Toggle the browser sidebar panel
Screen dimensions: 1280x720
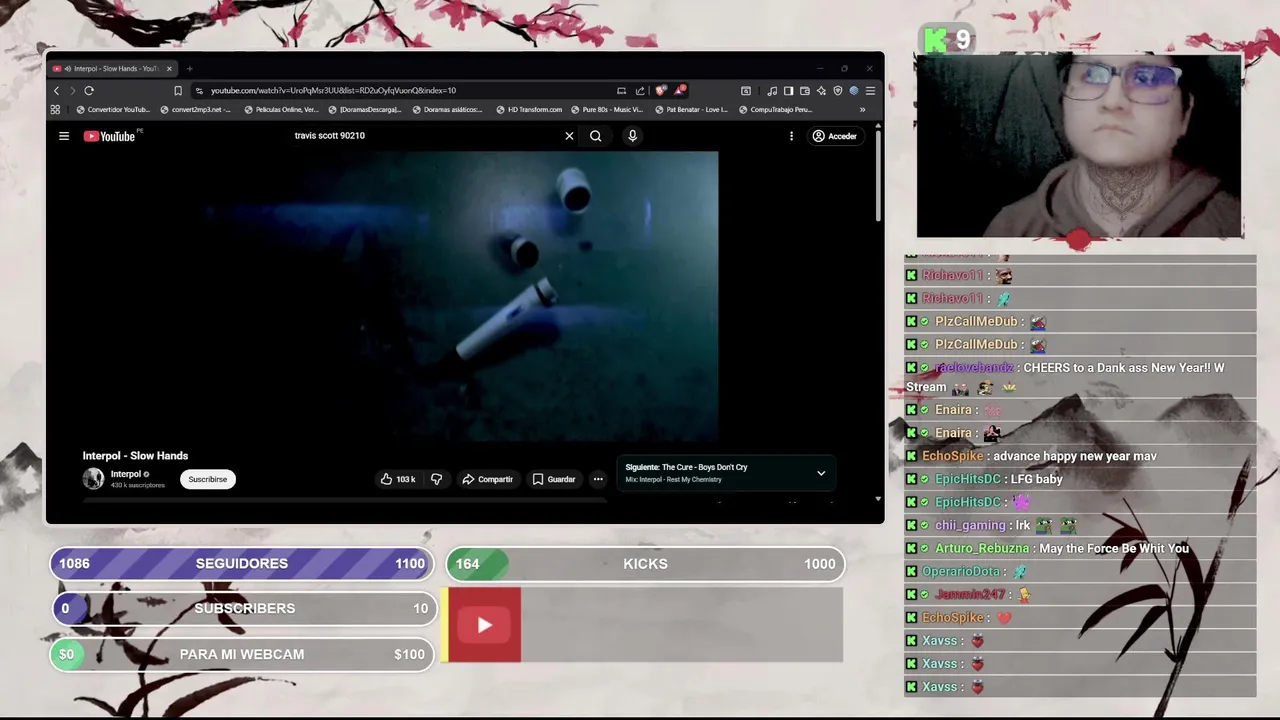(788, 91)
